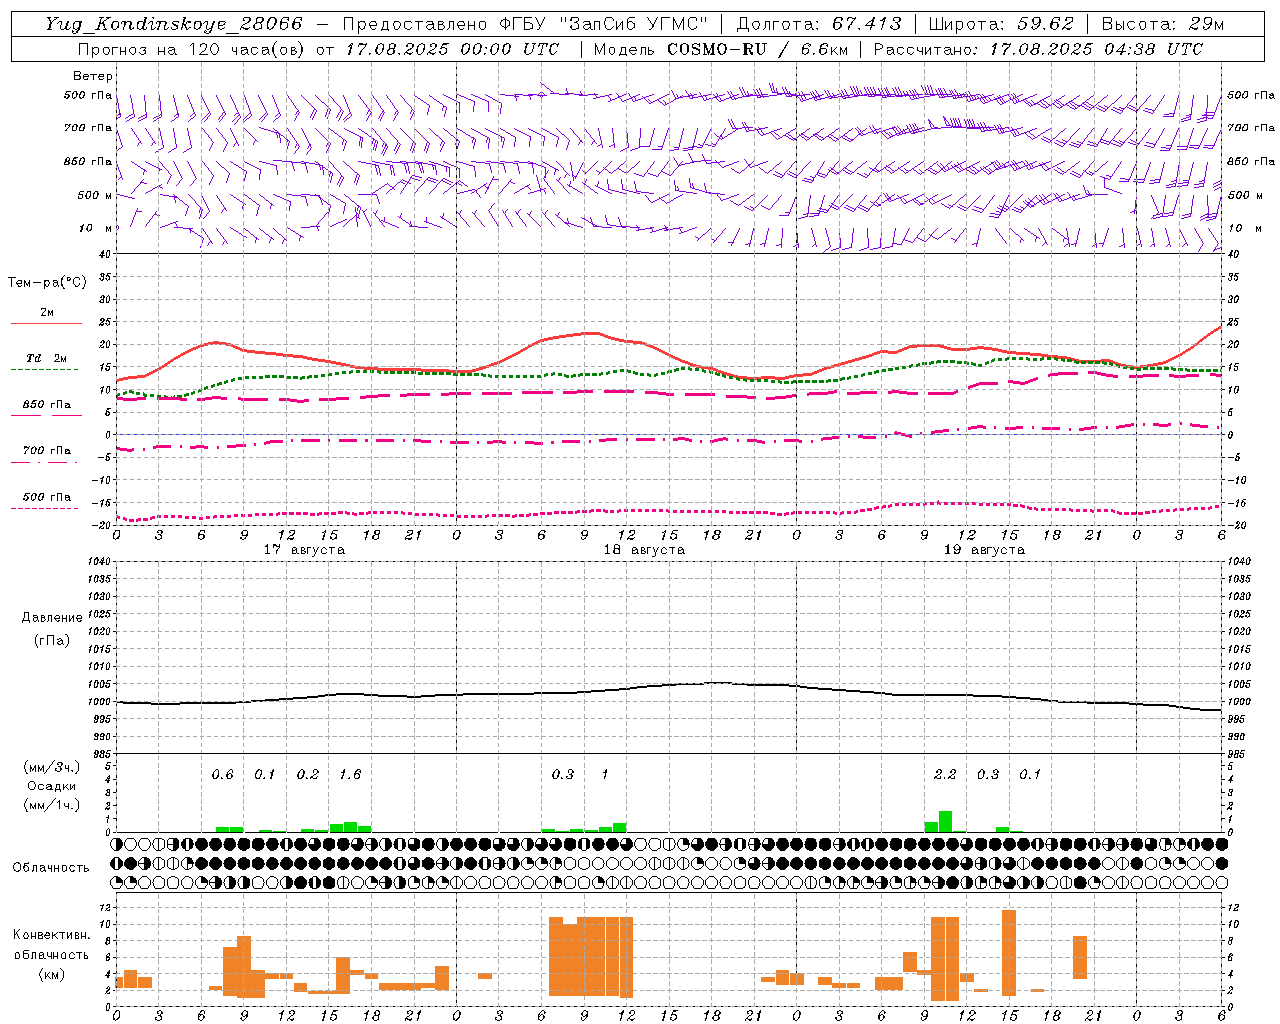Click the (мм/1ч.) precipitation unit label
Image resolution: width=1280 pixels, height=1024 pixels.
[51, 805]
